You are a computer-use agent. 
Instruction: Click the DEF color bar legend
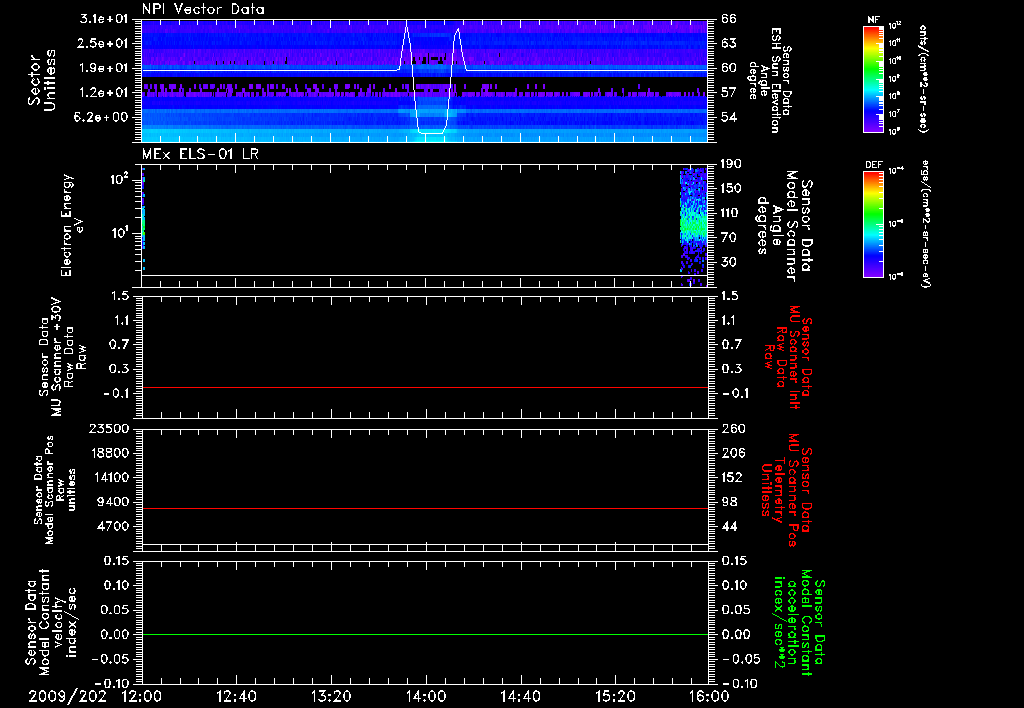pos(873,224)
